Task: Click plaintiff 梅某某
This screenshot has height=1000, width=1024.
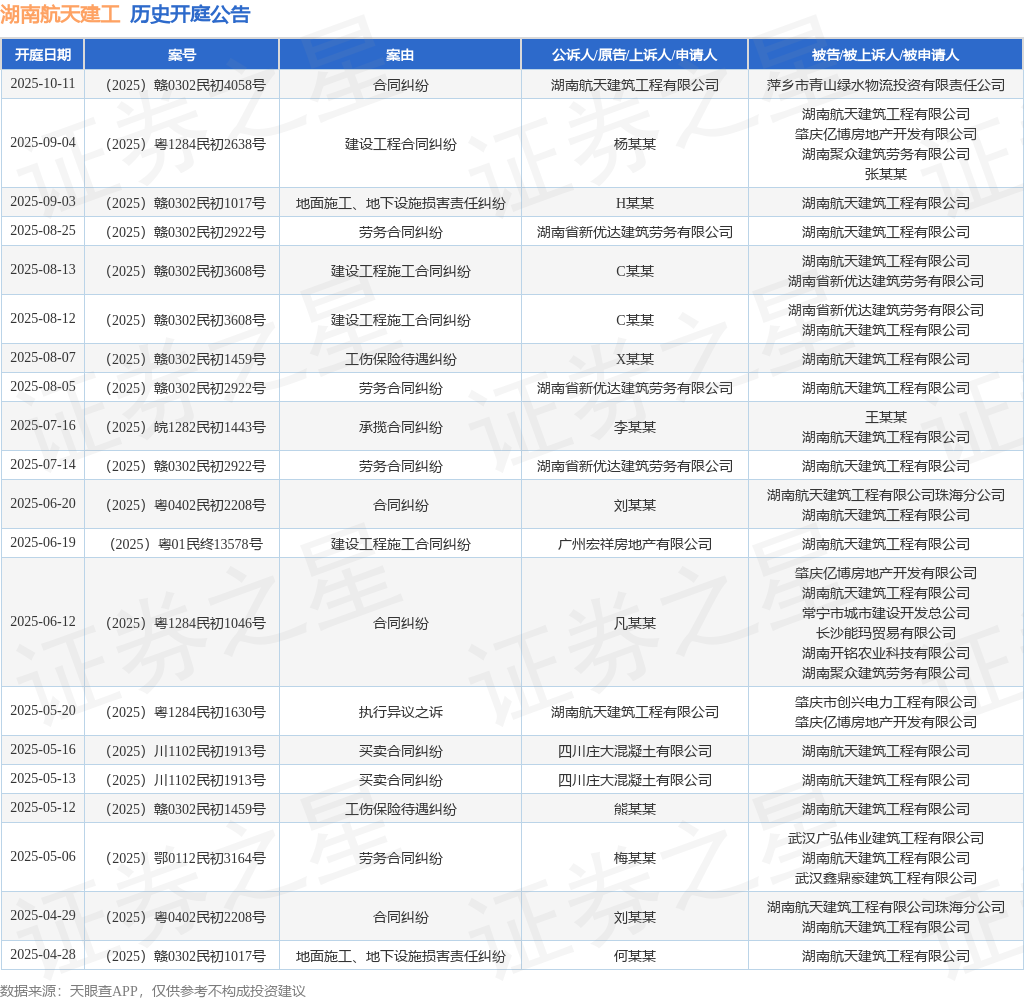Action: [x=634, y=858]
